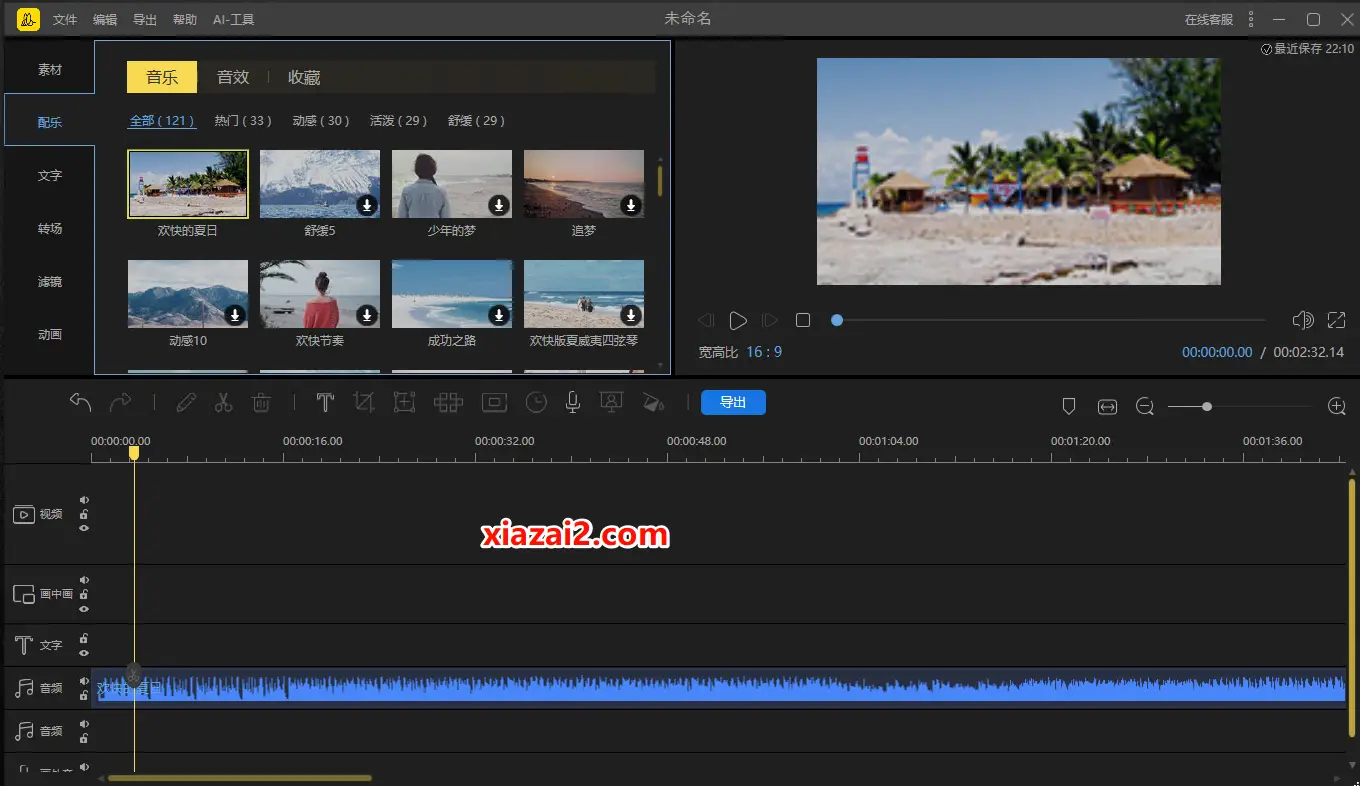This screenshot has height=786, width=1360.
Task: Select the pencil edit tool
Action: point(186,402)
